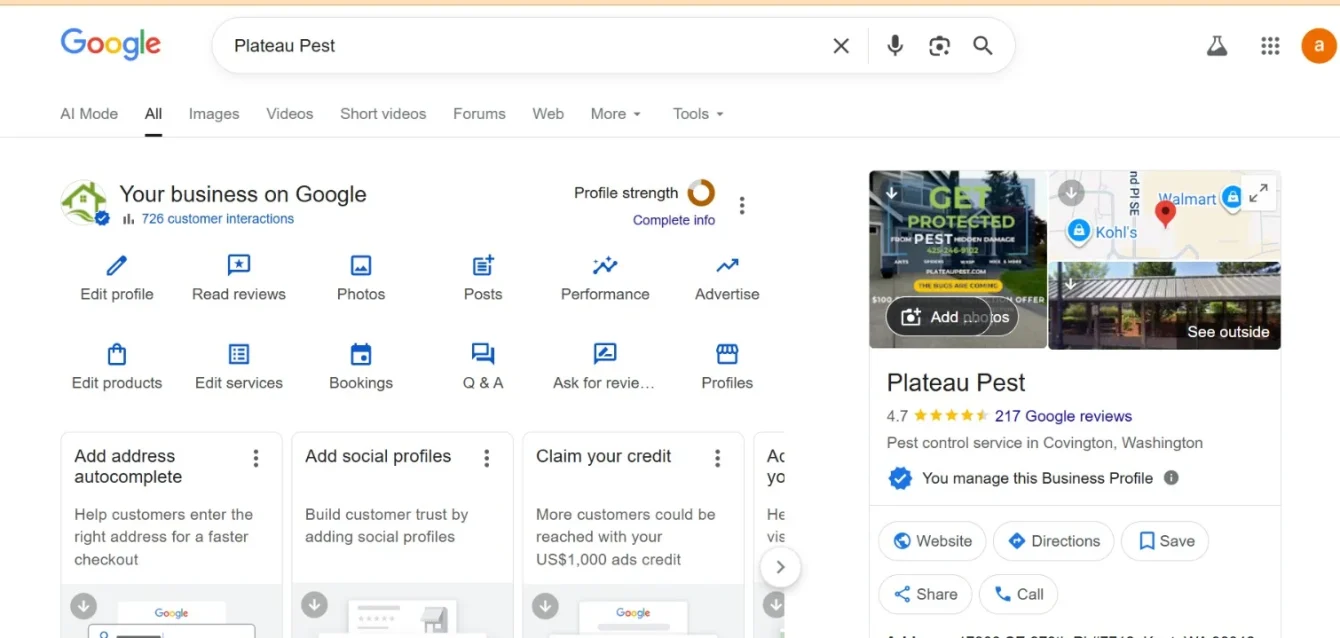Click the Edit profile pencil icon
The width and height of the screenshot is (1340, 638).
[x=117, y=265]
